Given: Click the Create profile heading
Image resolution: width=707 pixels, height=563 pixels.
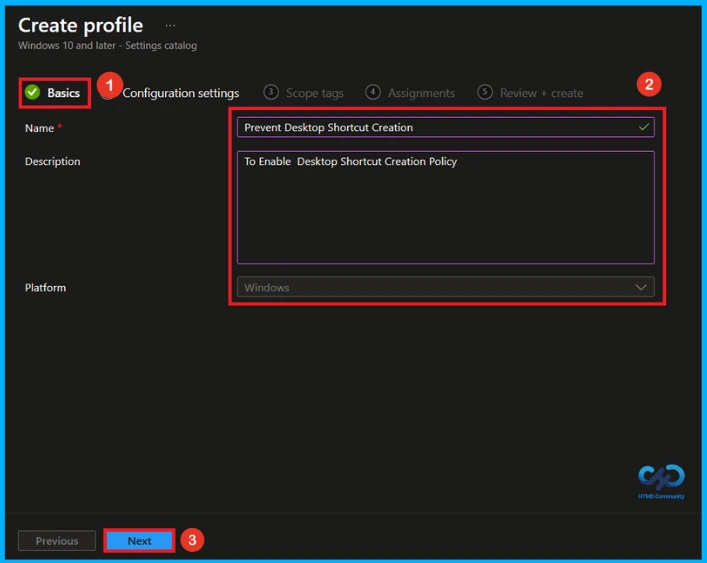Looking at the screenshot, I should [80, 25].
